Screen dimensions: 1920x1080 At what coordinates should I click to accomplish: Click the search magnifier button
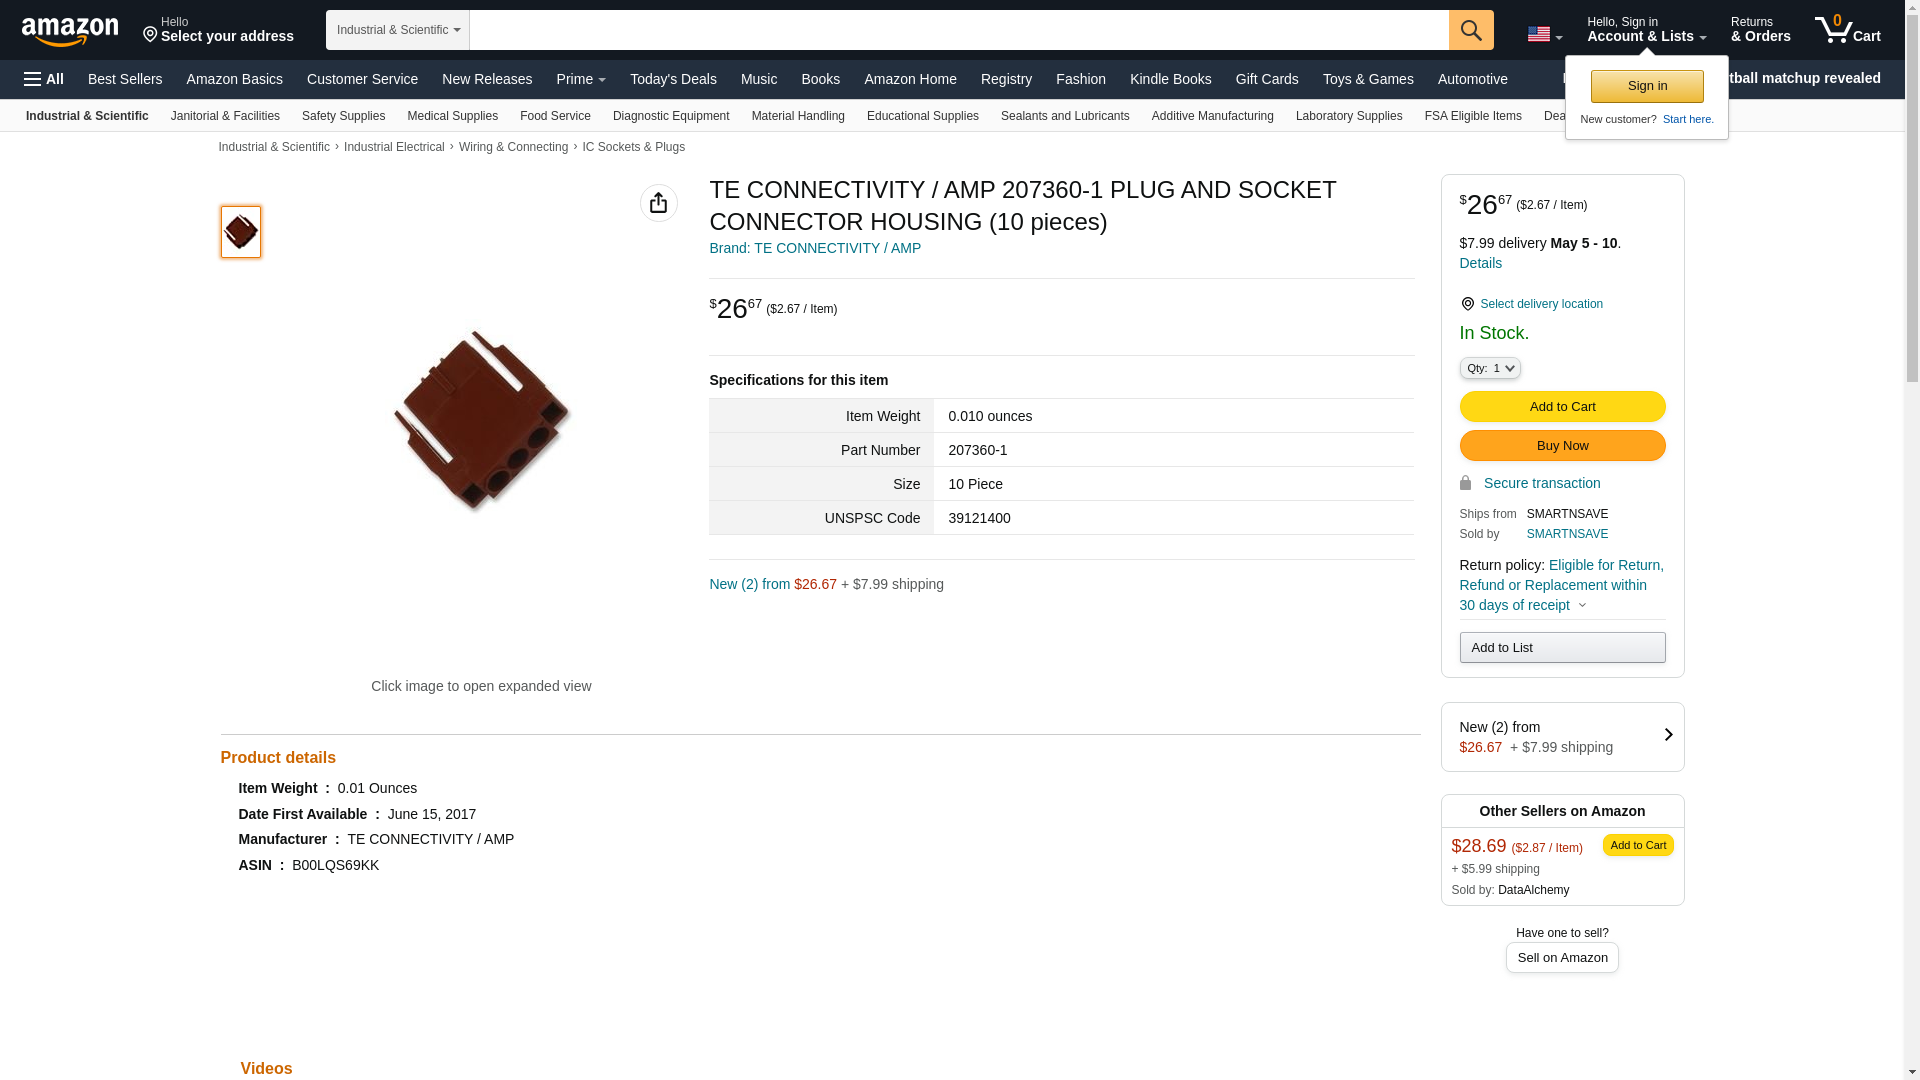pyautogui.click(x=1471, y=30)
